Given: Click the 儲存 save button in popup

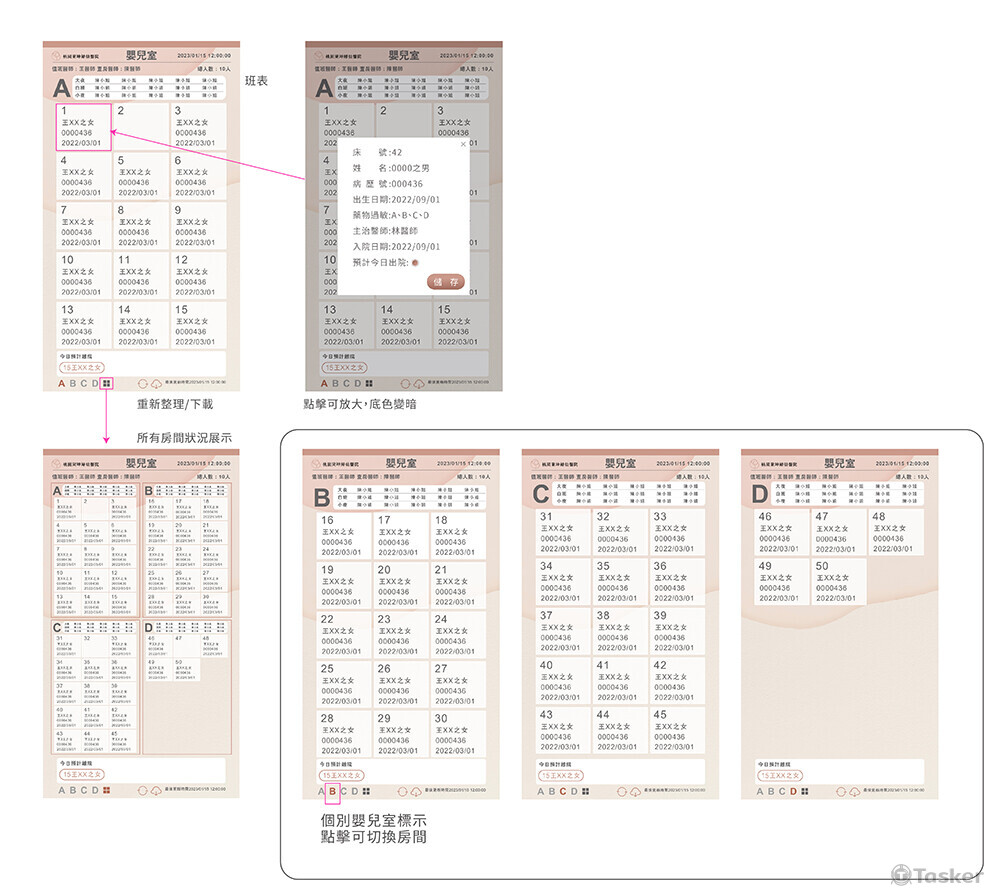Looking at the screenshot, I should coord(447,282).
